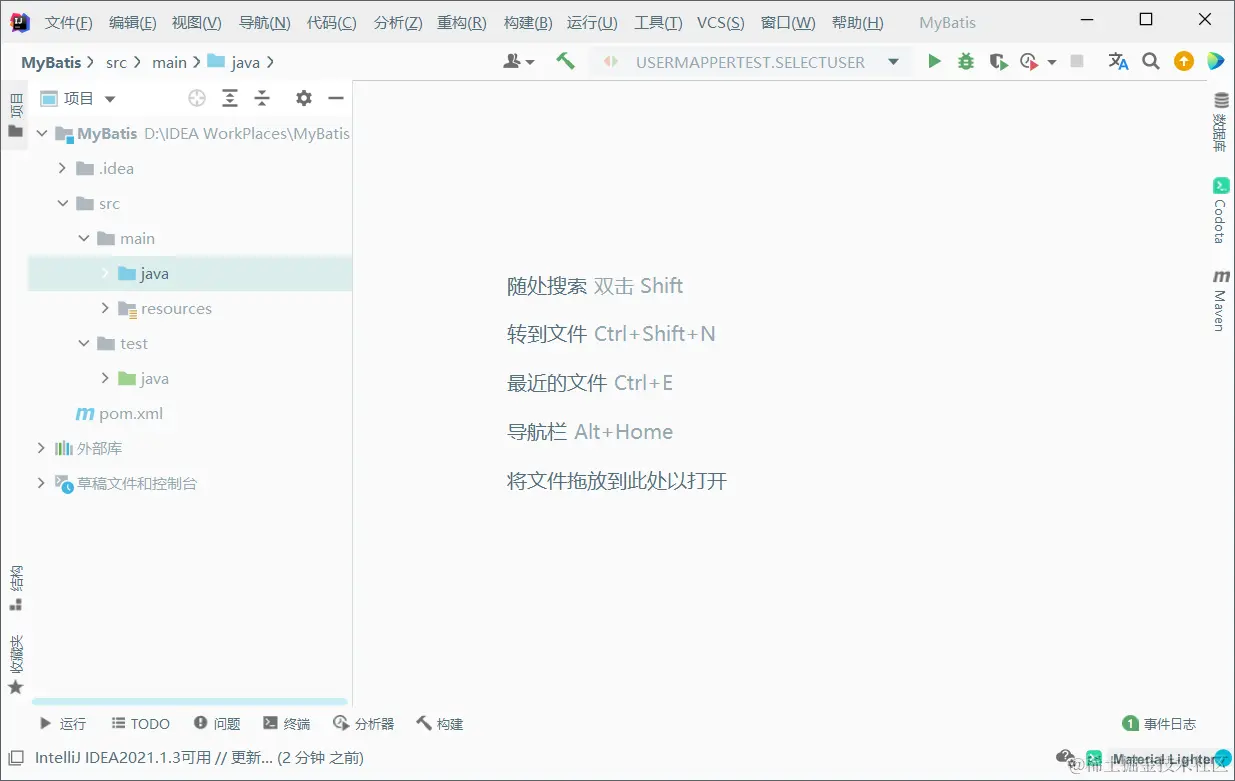Run USERMAPPERTEST.SELECTUSER with the green play icon
This screenshot has height=781, width=1235.
(x=934, y=62)
